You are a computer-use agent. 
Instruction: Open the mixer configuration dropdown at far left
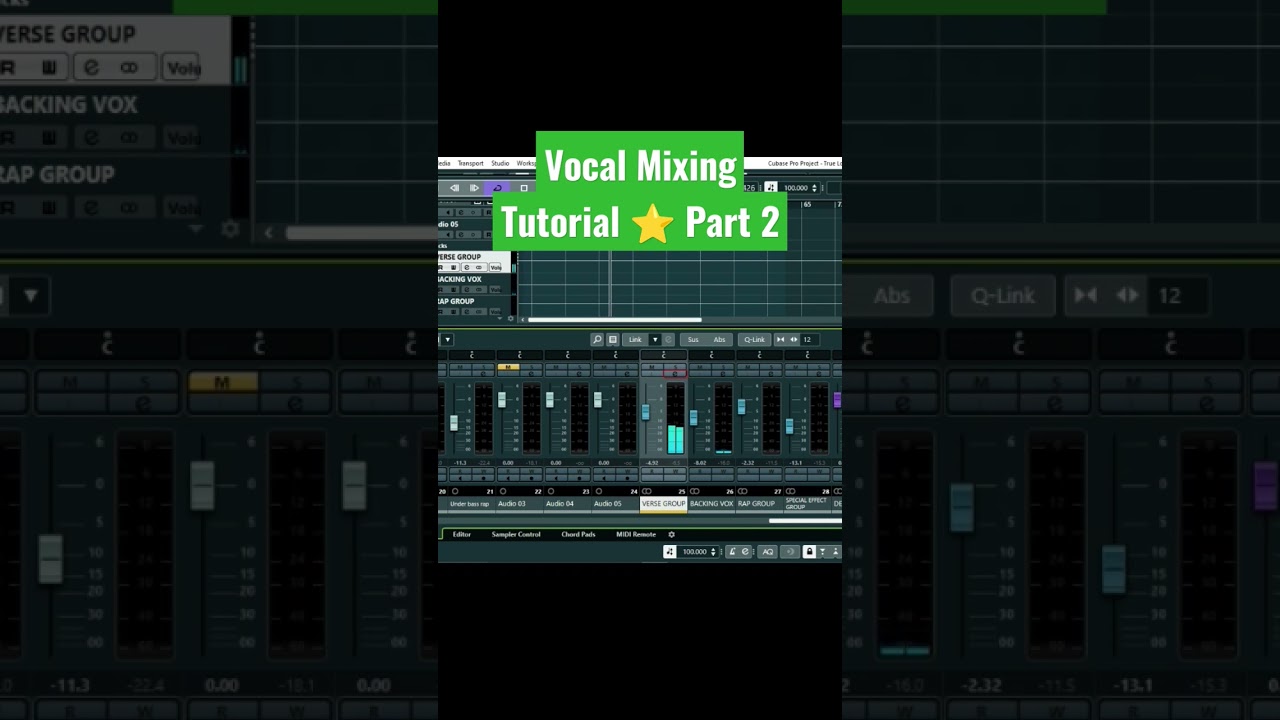(448, 339)
